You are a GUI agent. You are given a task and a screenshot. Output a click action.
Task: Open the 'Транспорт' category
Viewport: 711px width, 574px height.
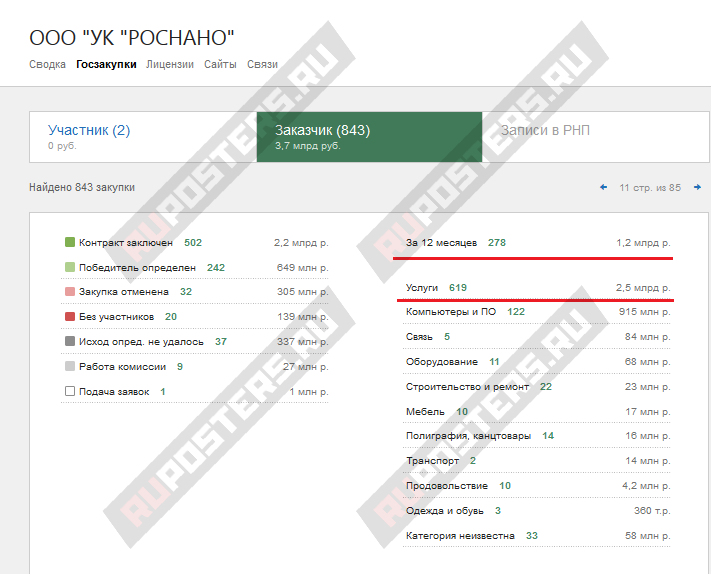coord(433,461)
